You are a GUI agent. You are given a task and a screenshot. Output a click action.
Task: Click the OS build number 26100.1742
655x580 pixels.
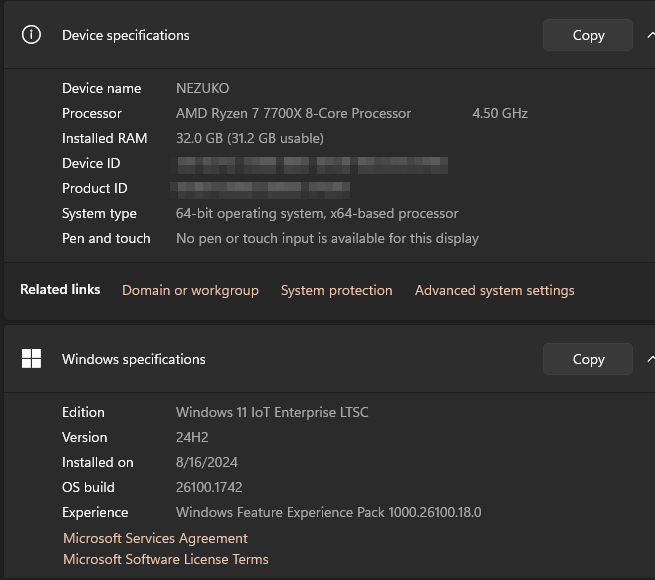click(x=211, y=487)
